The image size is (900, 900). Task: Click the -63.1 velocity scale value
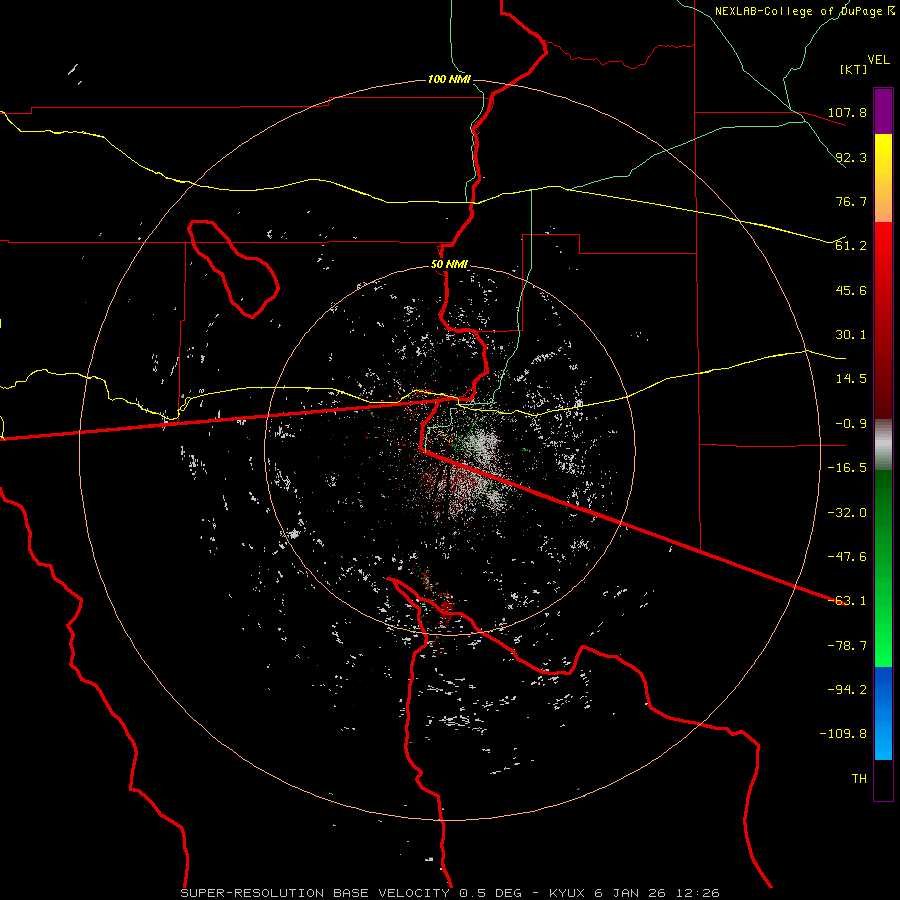pyautogui.click(x=847, y=601)
